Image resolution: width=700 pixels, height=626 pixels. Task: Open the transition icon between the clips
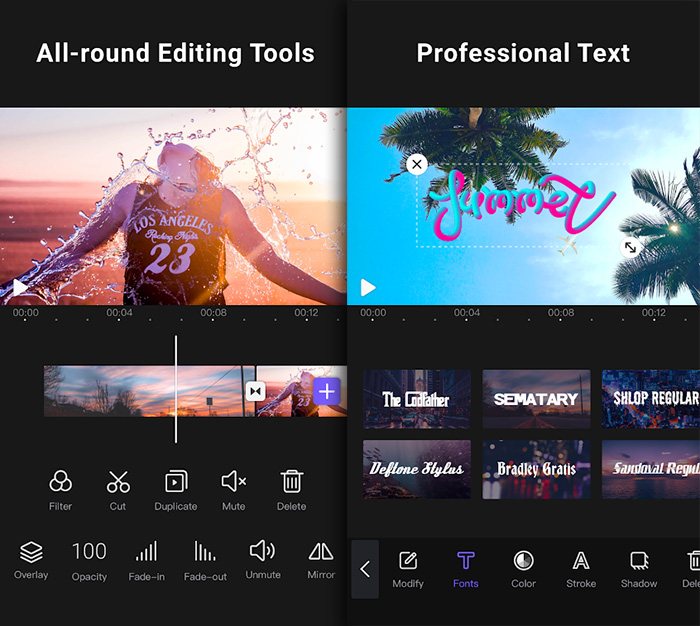(256, 392)
